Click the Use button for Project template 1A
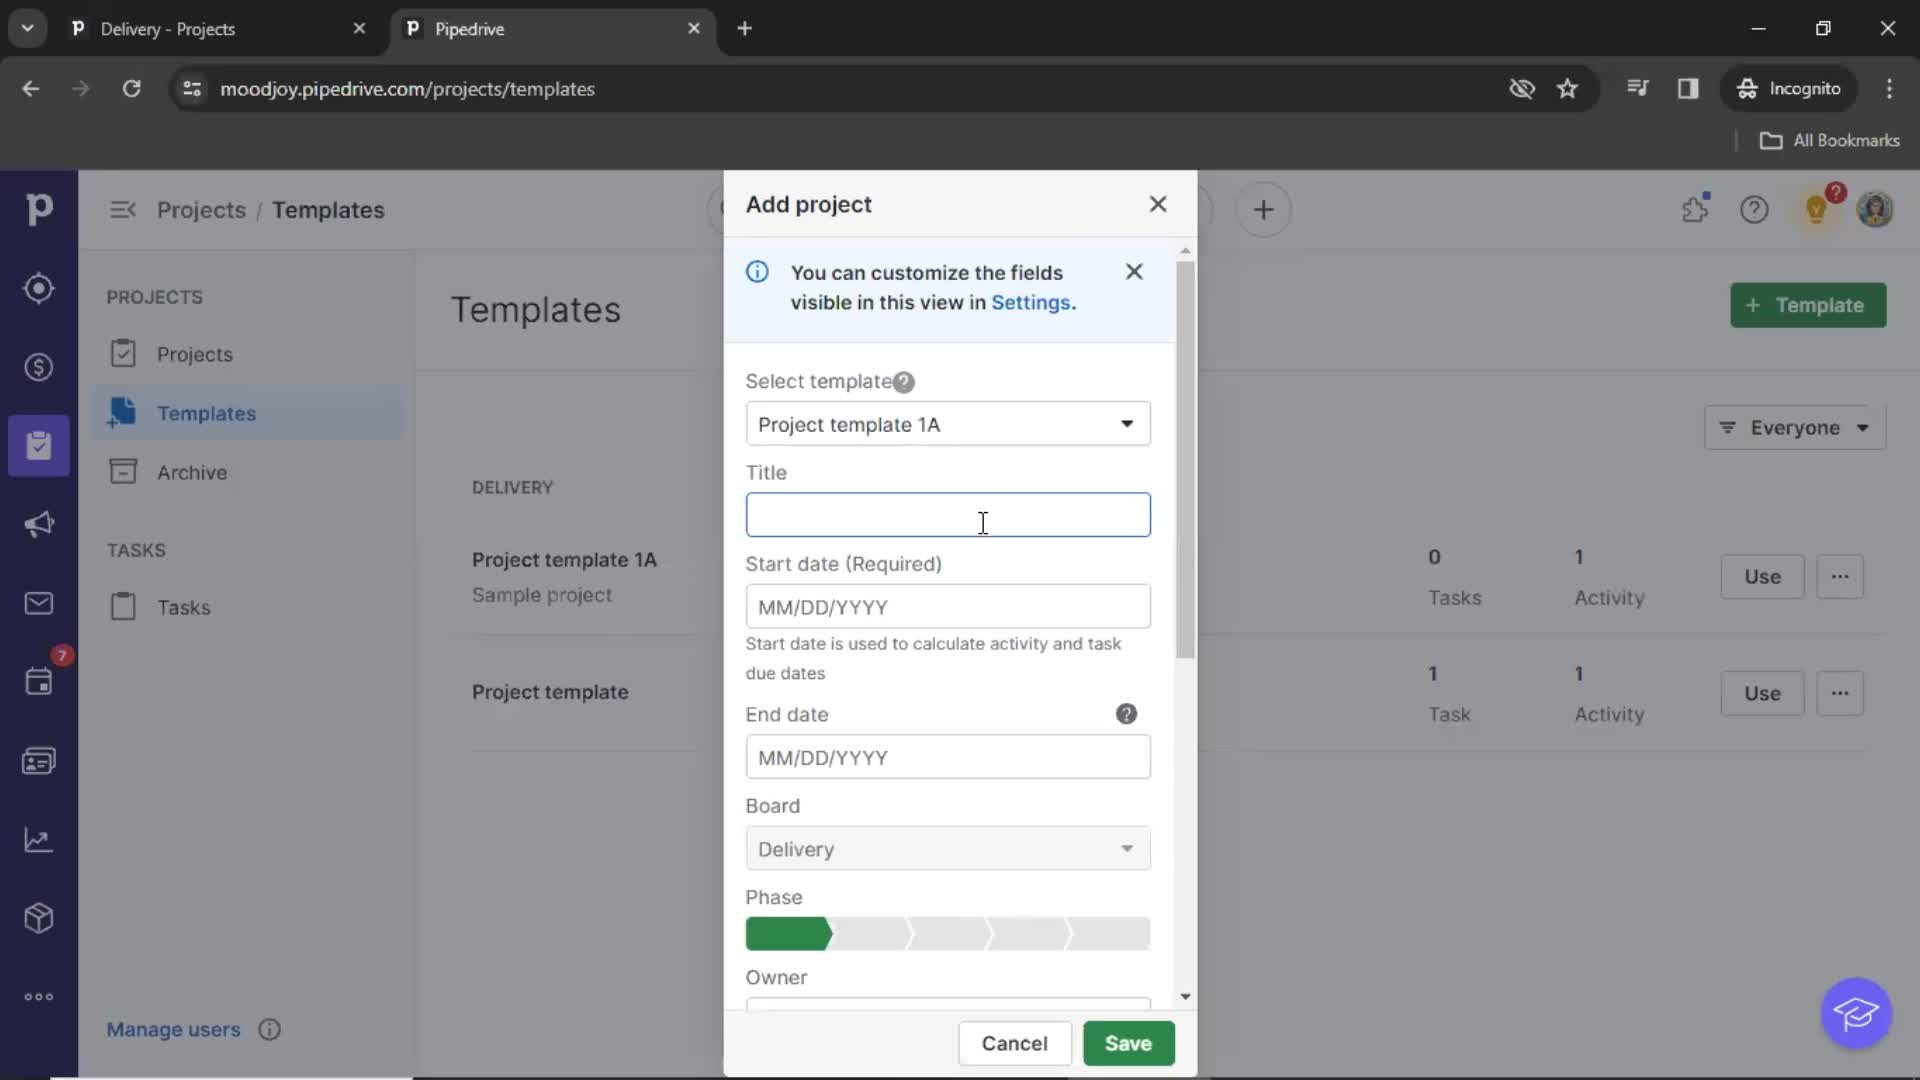Viewport: 1920px width, 1080px height. point(1762,576)
